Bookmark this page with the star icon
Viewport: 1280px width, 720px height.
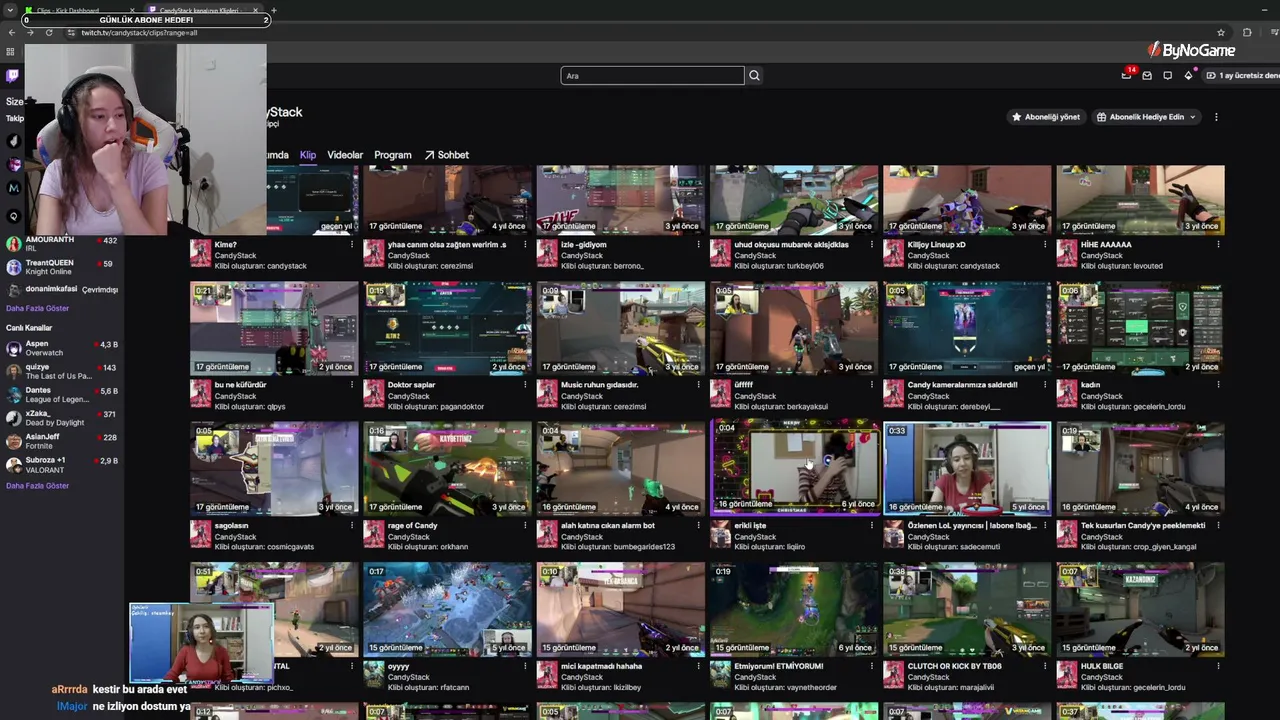[1221, 32]
